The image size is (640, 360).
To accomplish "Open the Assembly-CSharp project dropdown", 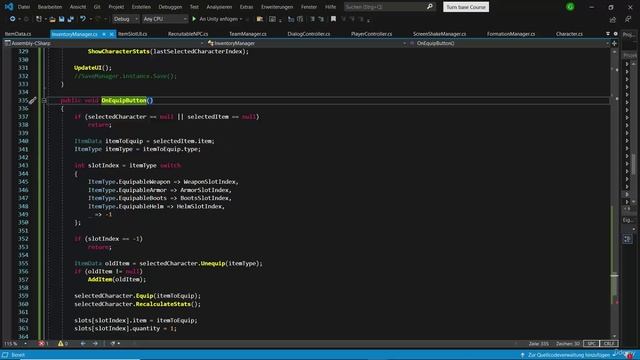I will 104,43.
